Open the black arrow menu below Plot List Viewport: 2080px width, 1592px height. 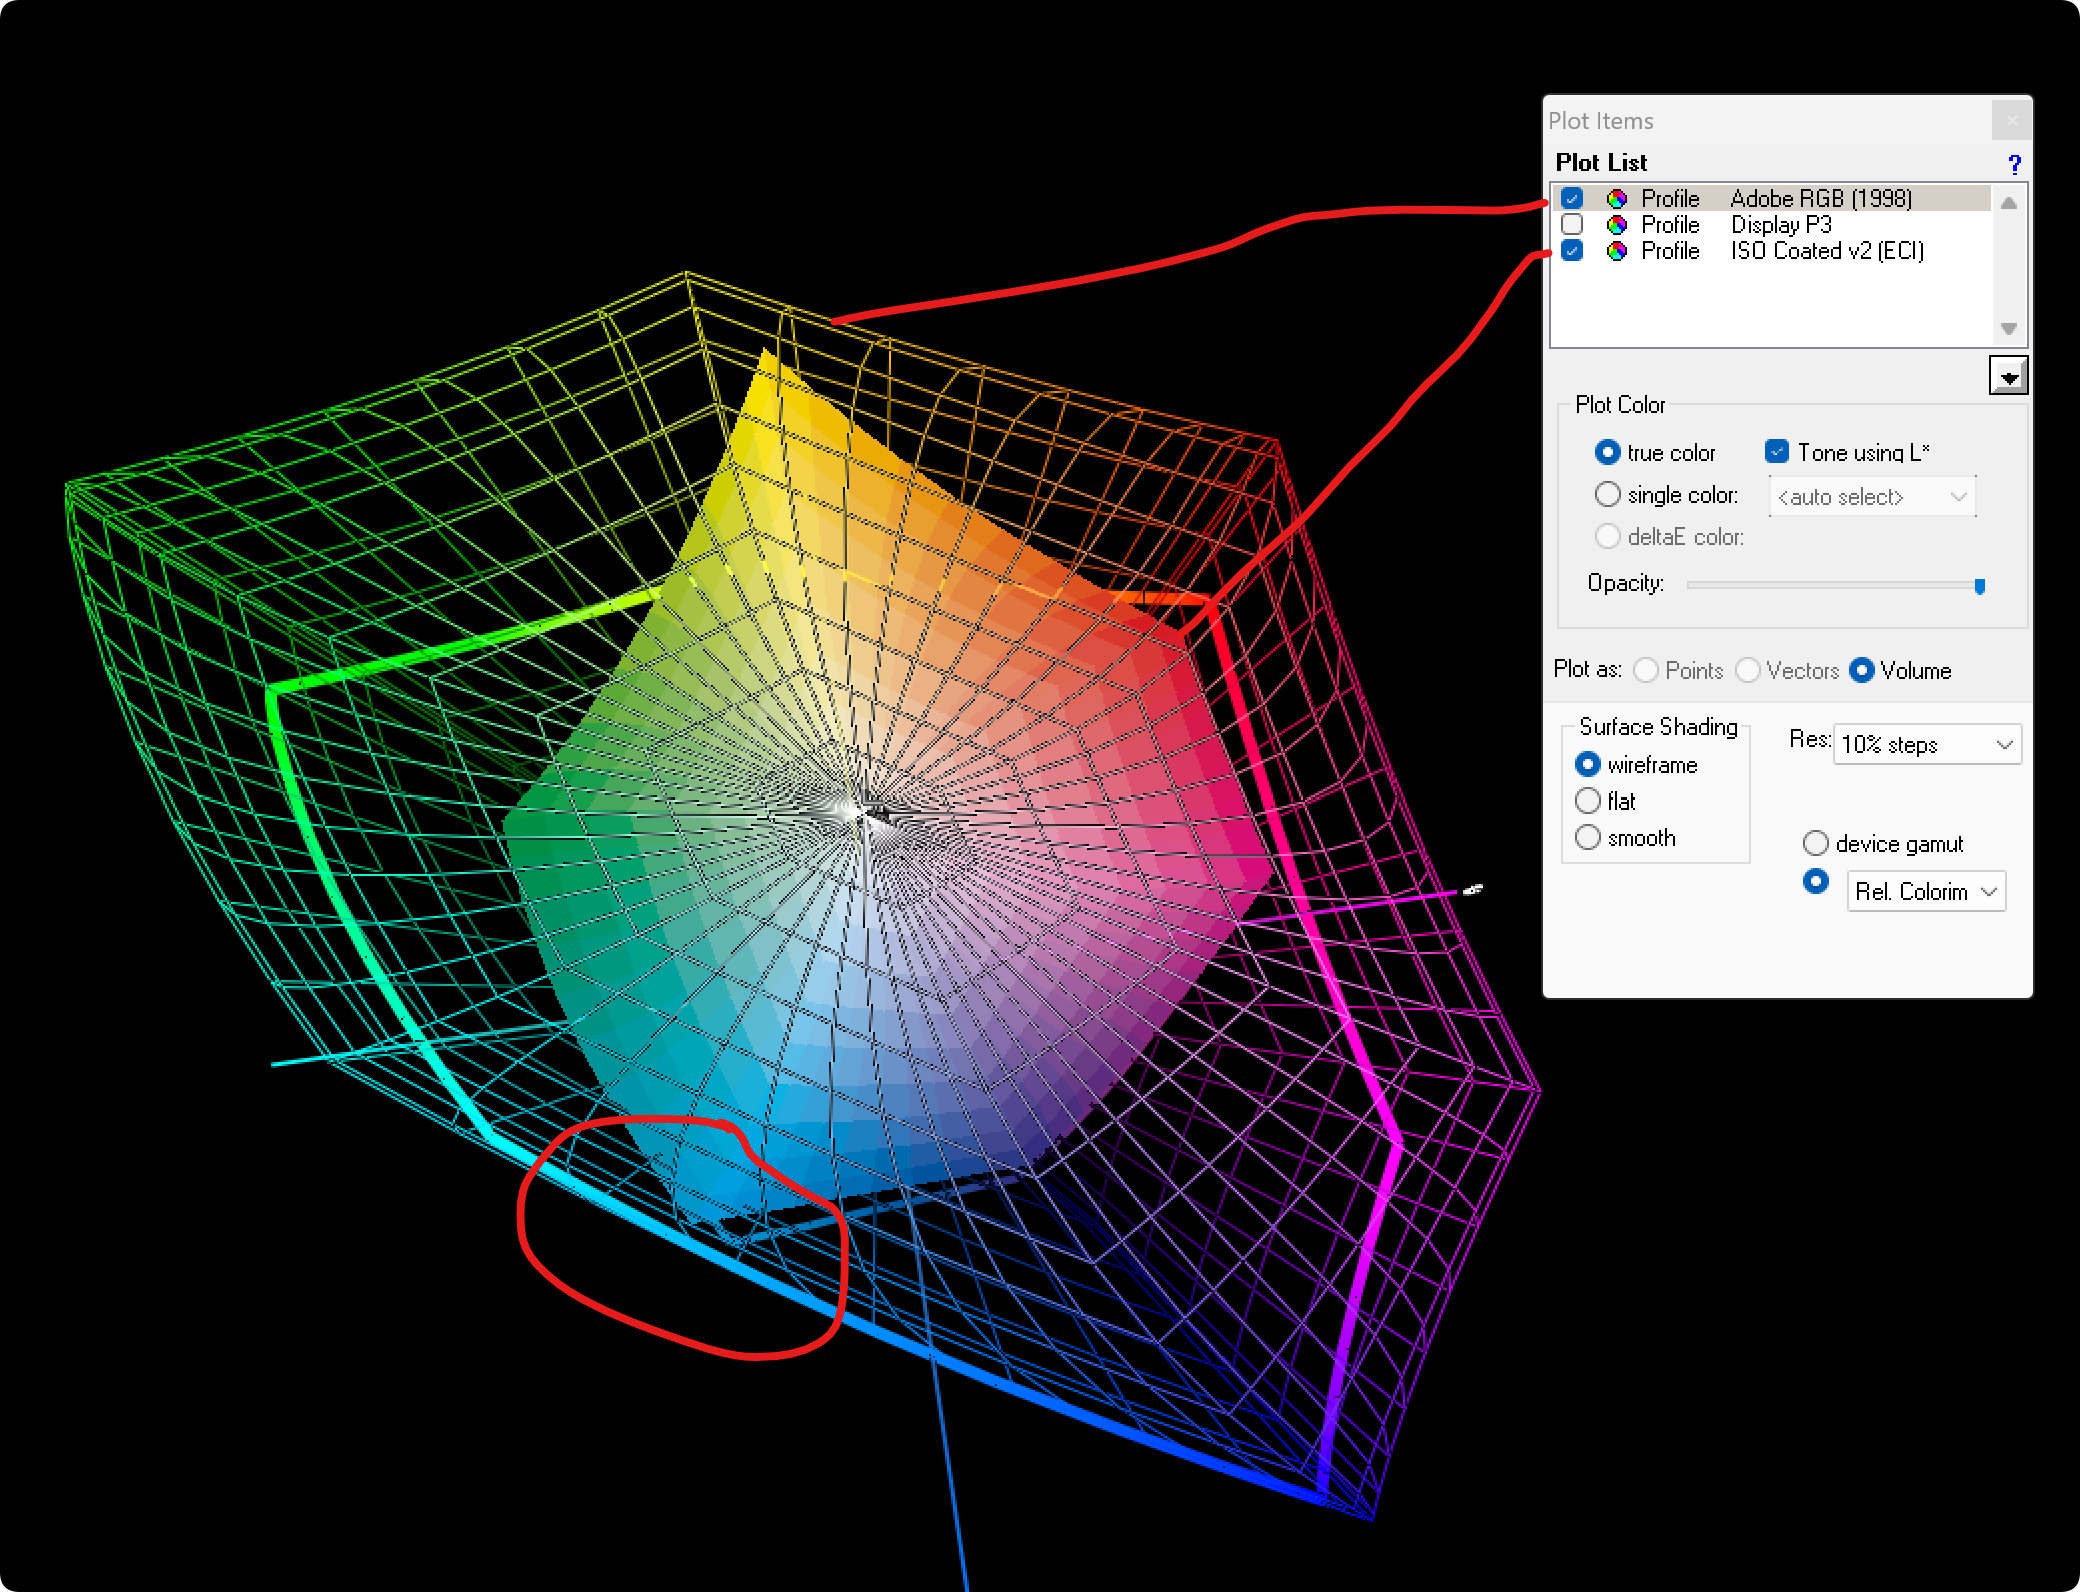[2008, 376]
